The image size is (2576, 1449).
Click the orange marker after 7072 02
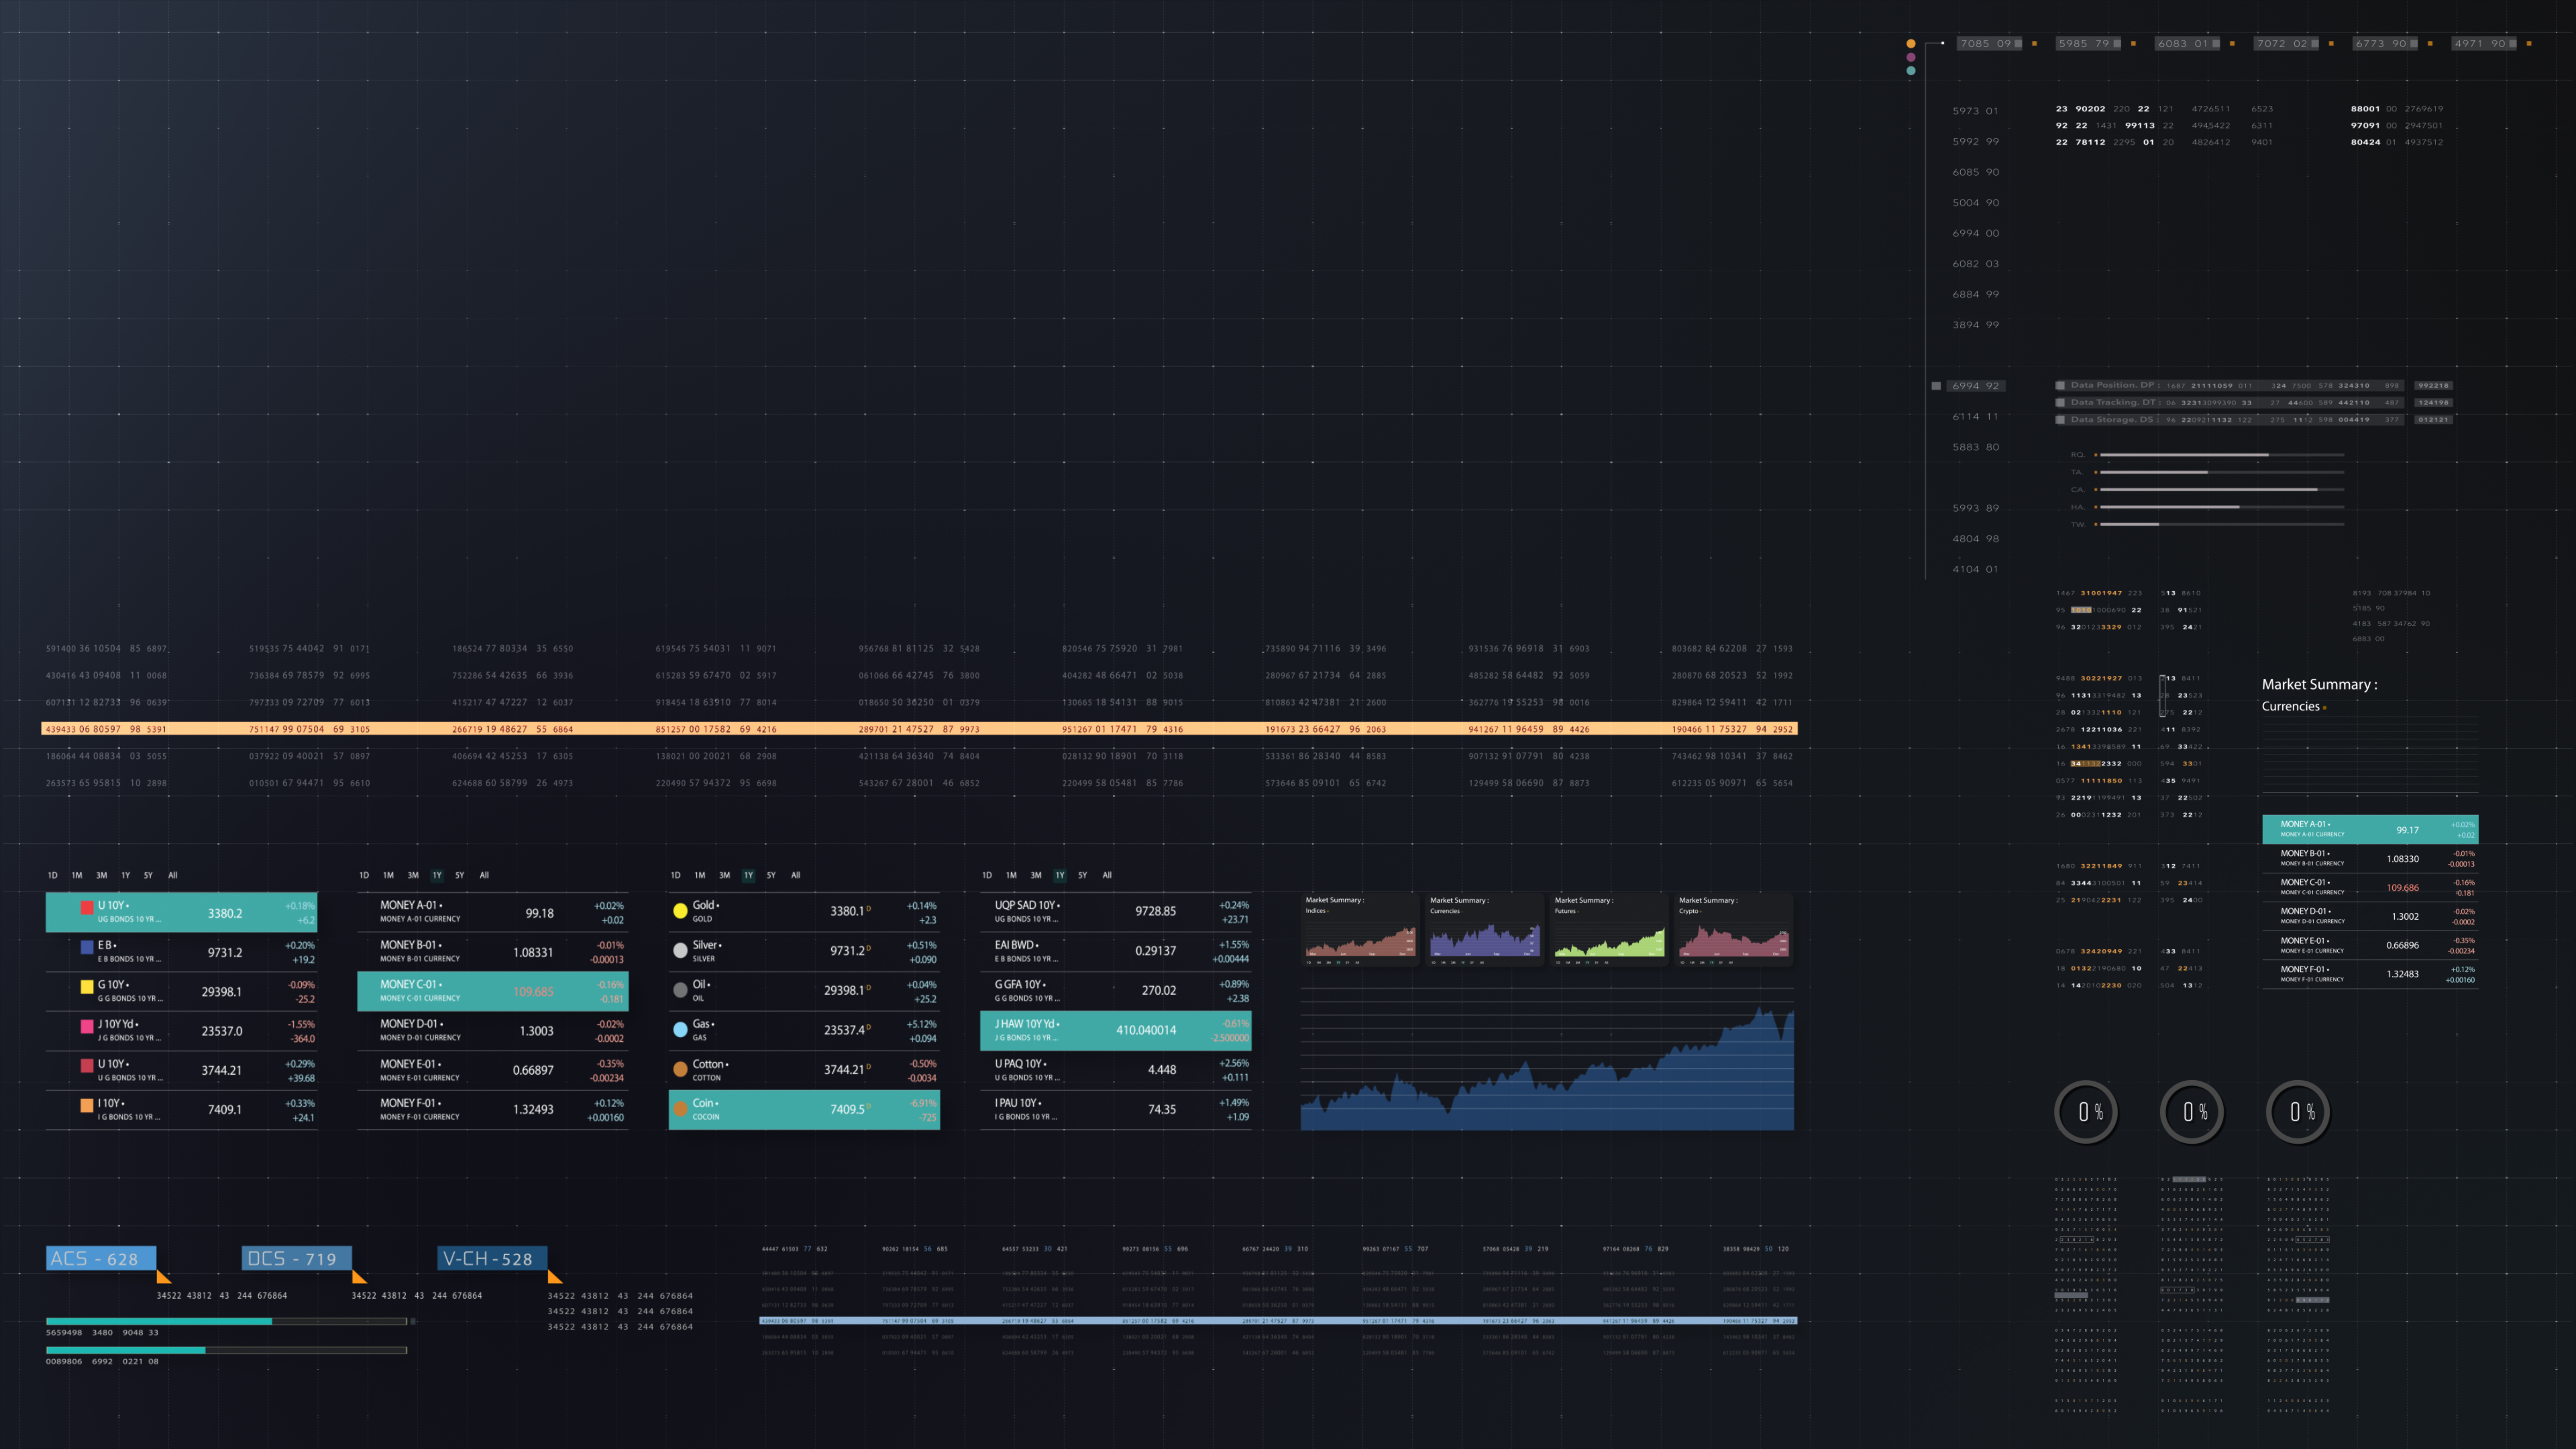2331,44
